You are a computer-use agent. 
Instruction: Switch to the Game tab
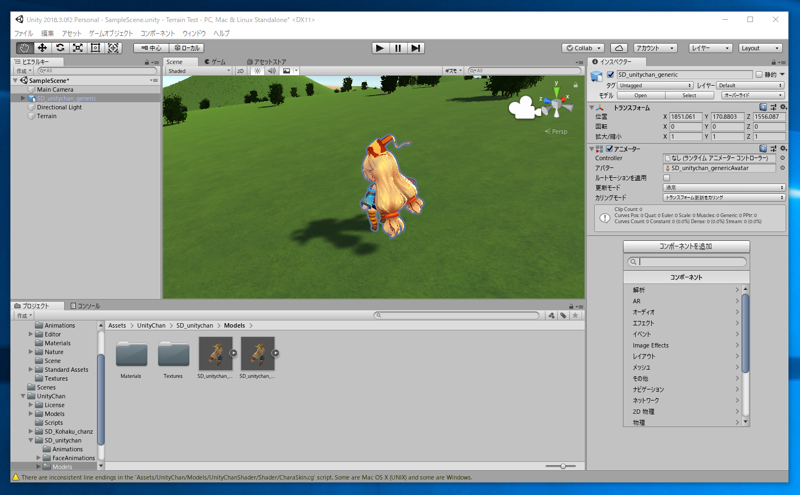click(x=215, y=62)
